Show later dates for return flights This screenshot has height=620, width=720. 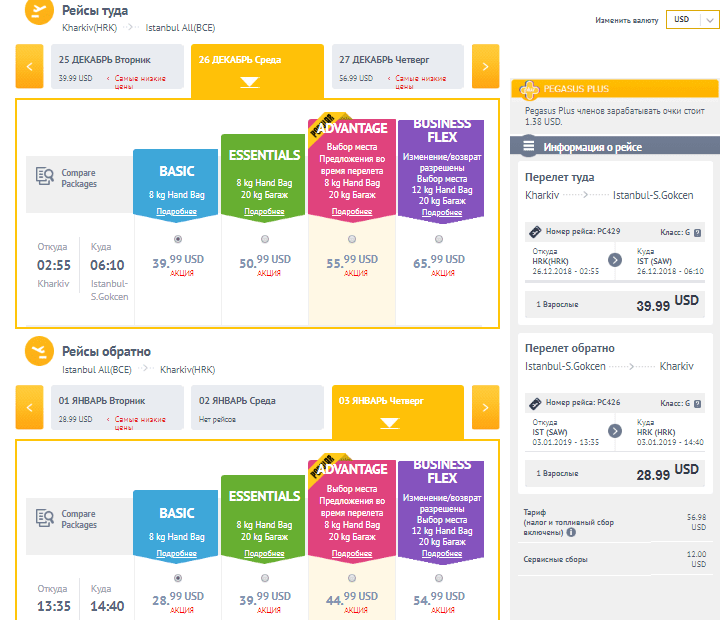485,408
